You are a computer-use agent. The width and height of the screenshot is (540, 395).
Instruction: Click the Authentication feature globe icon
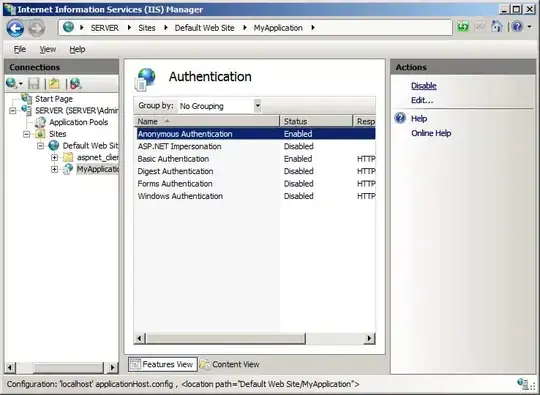click(x=146, y=79)
